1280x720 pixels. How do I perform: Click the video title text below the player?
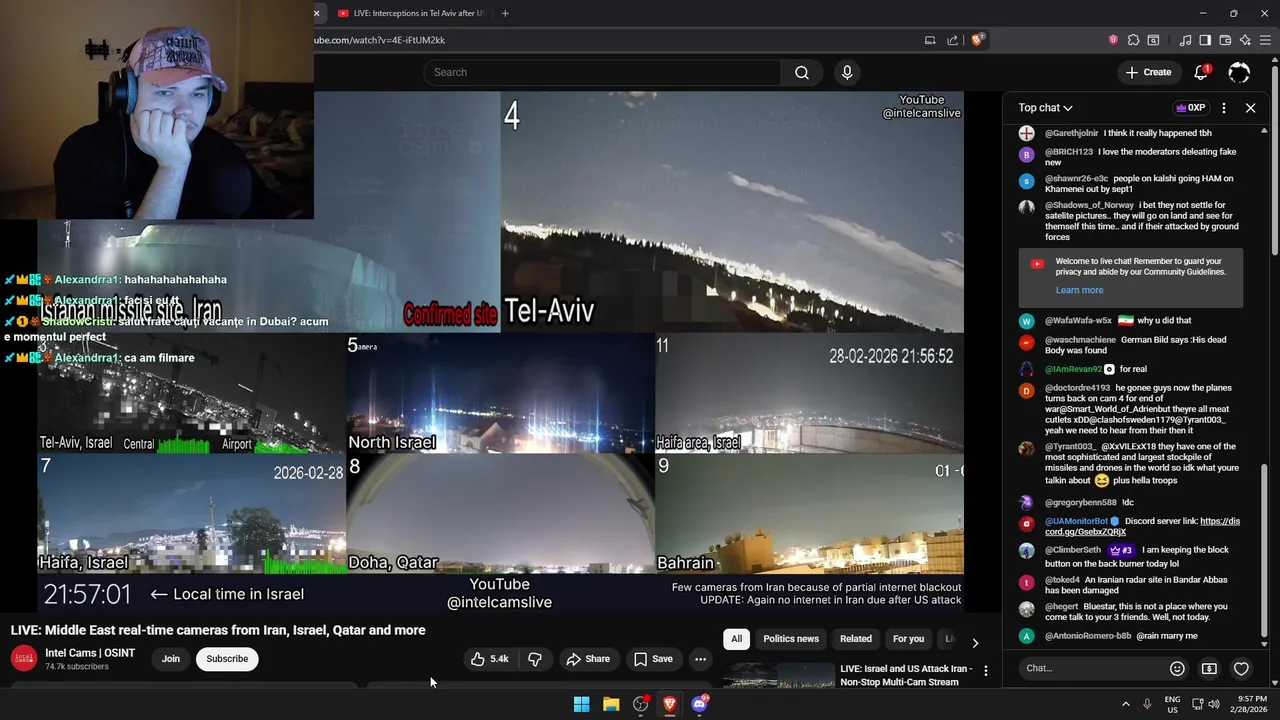coord(218,630)
